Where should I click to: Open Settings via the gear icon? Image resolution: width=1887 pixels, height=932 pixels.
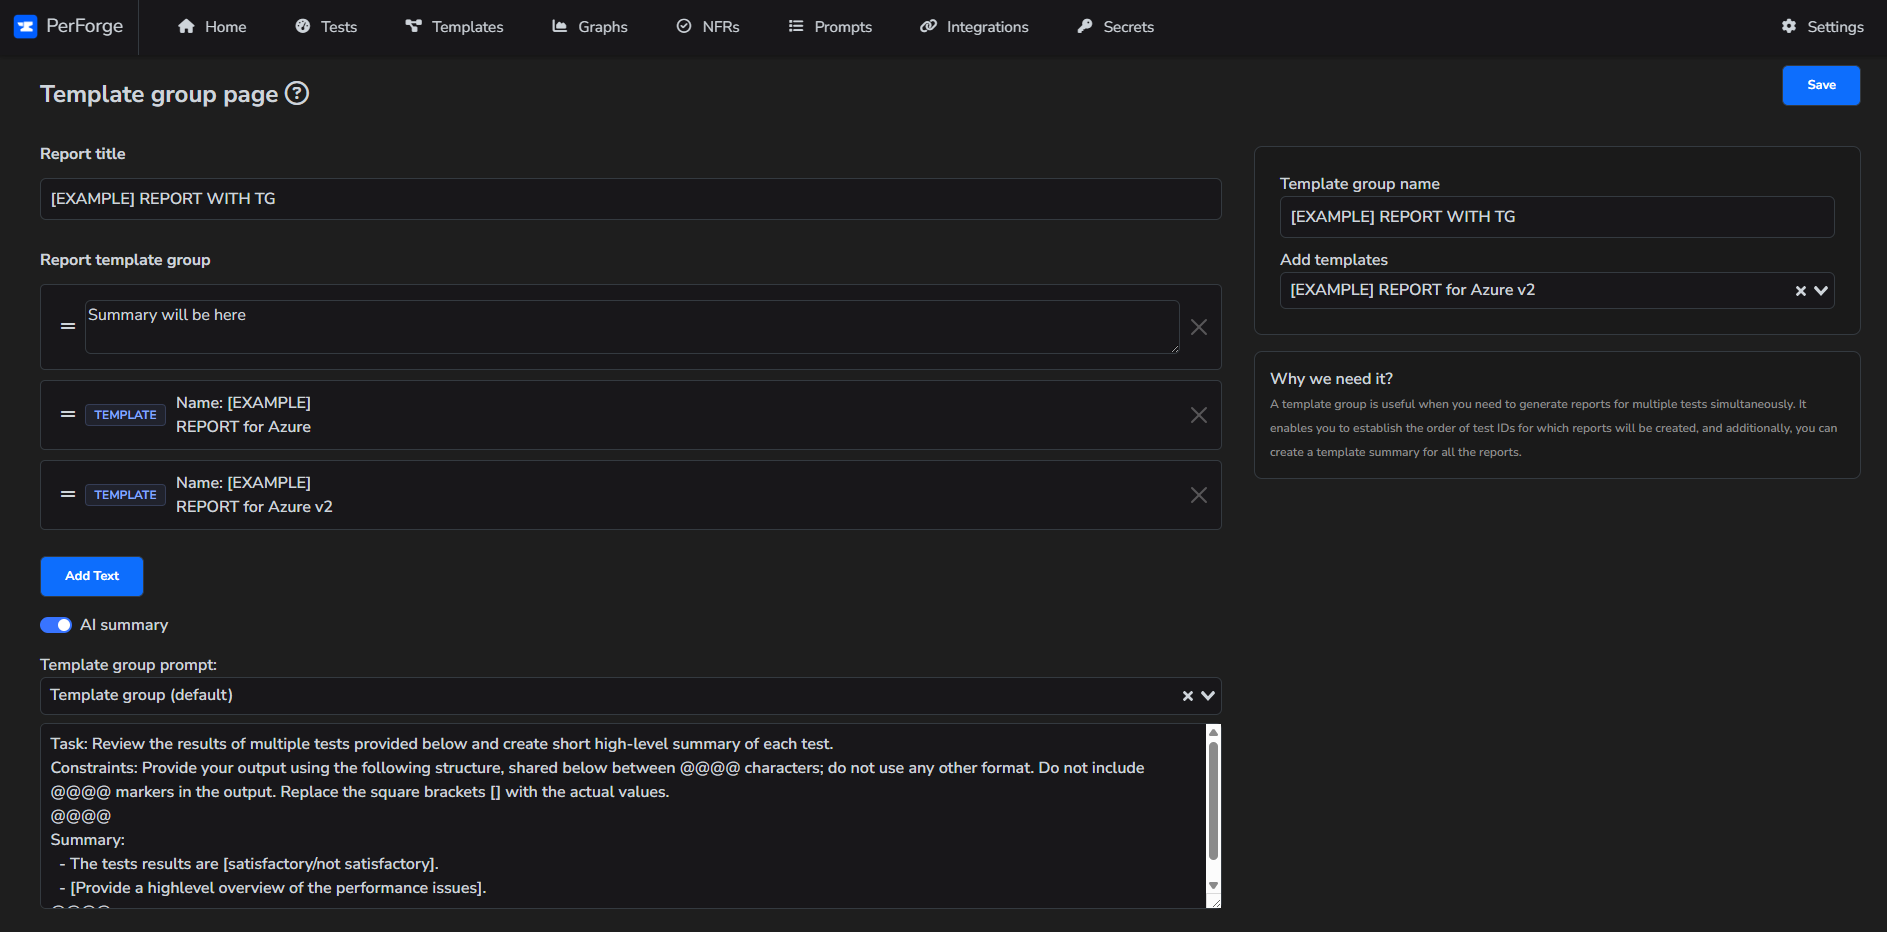point(1789,27)
